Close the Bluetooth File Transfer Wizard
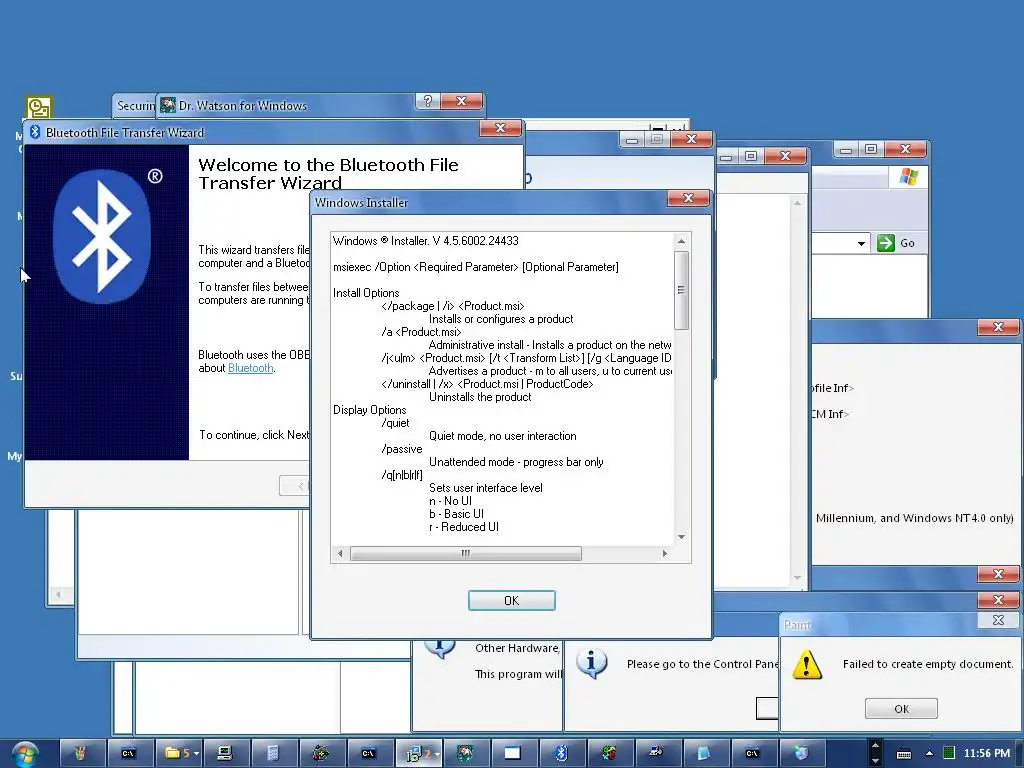Screen dimensions: 1024x768 click(500, 128)
